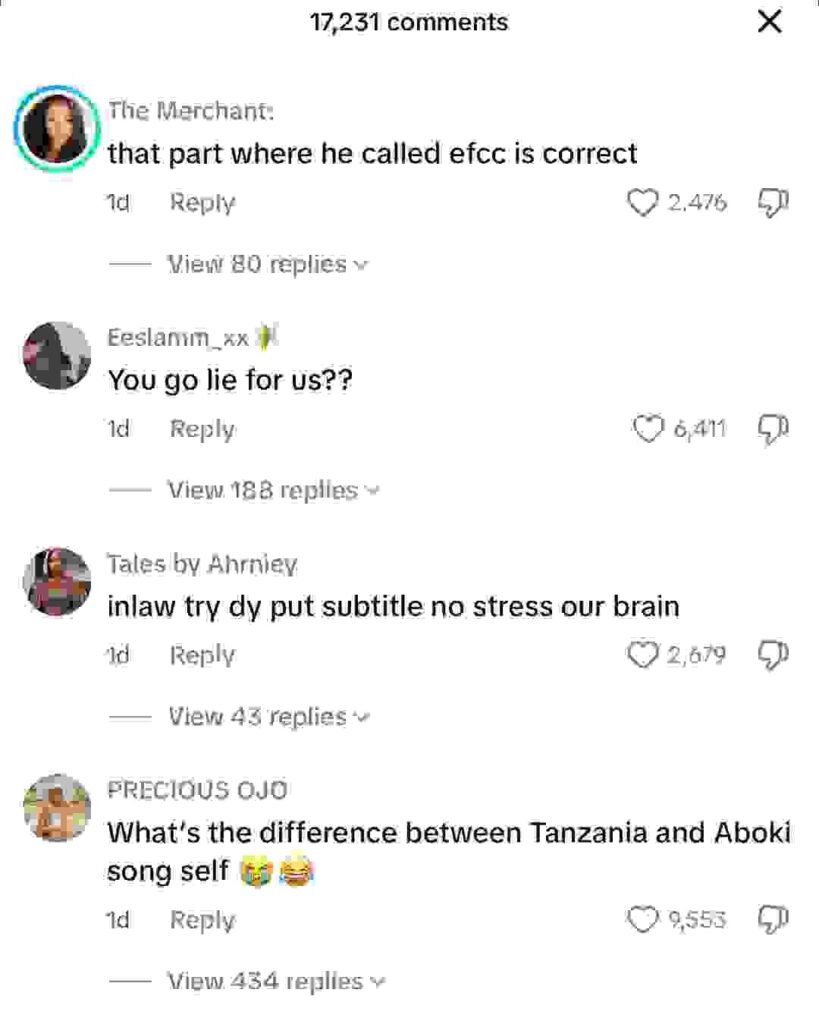This screenshot has height=1024, width=819.
Task: Dislike The Merchant's efcc comment
Action: (x=775, y=204)
